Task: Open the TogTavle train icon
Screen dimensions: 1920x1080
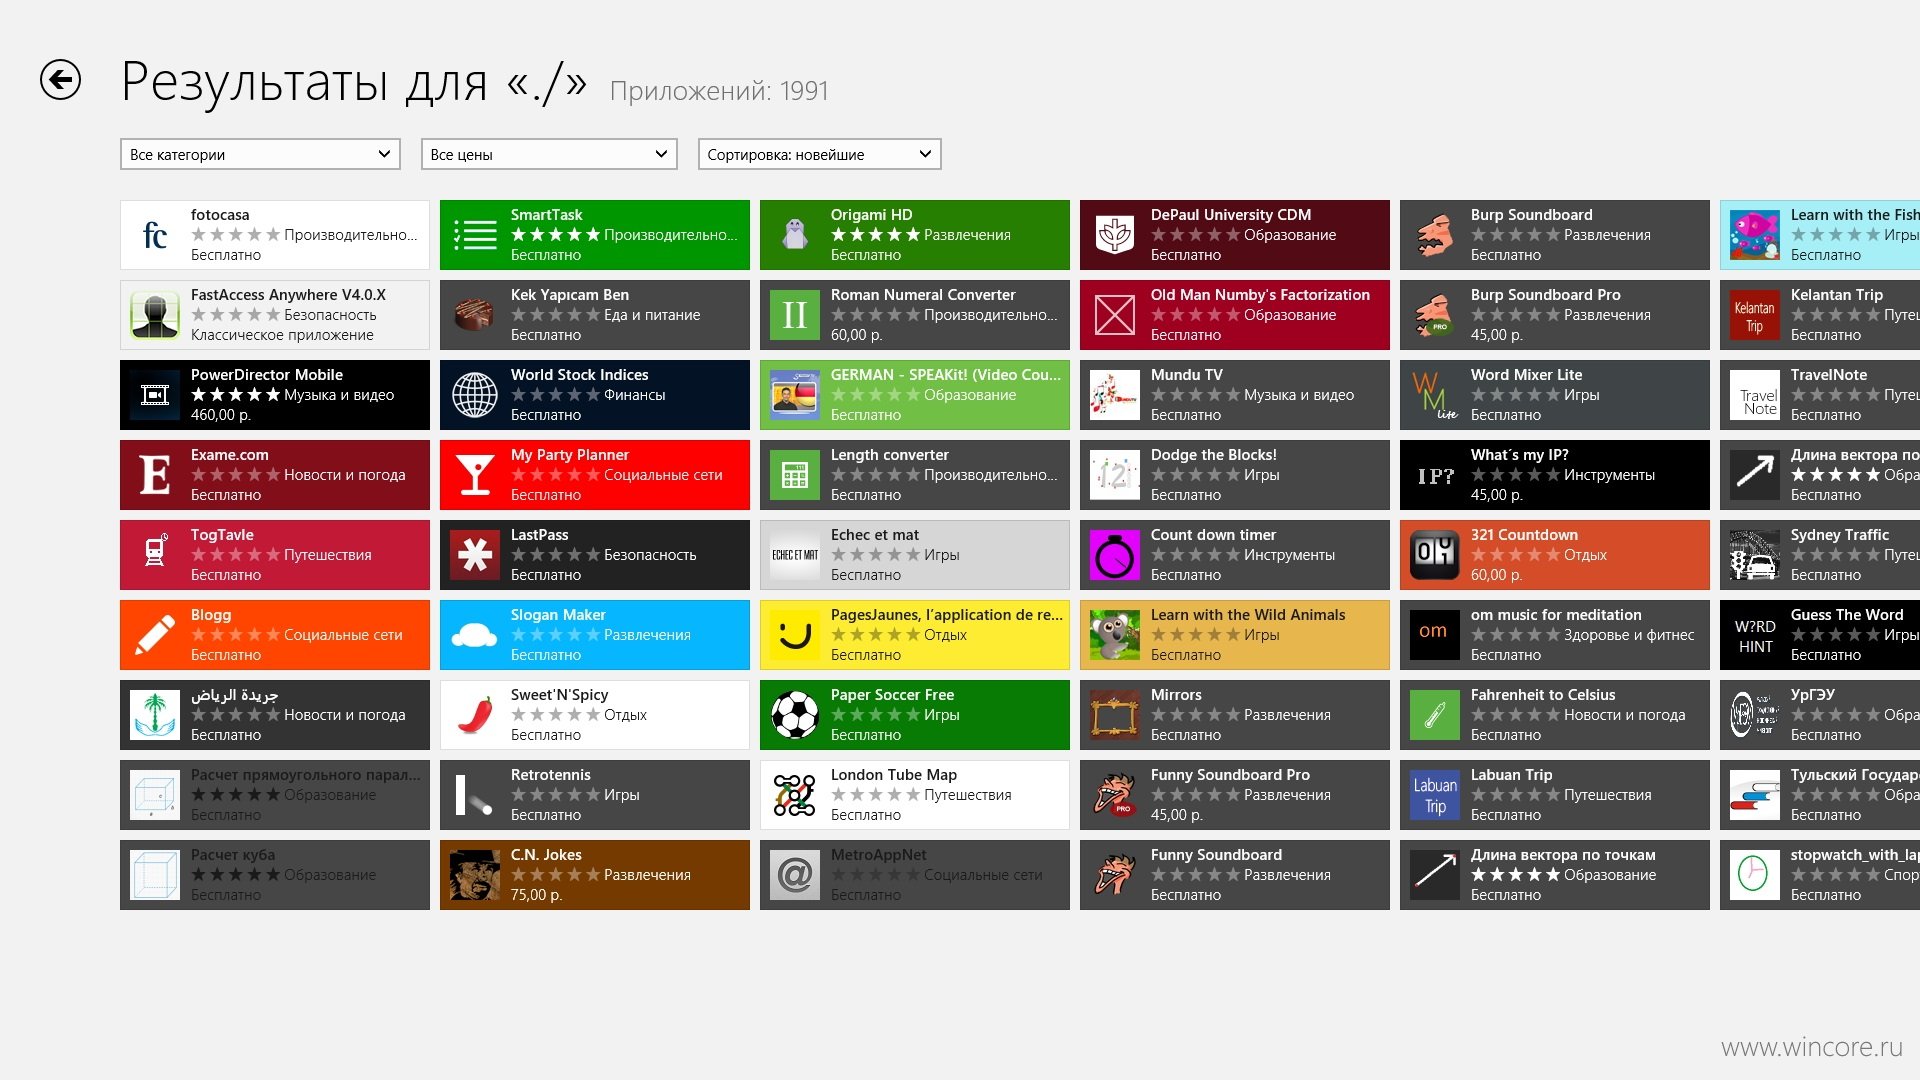Action: pyautogui.click(x=155, y=555)
